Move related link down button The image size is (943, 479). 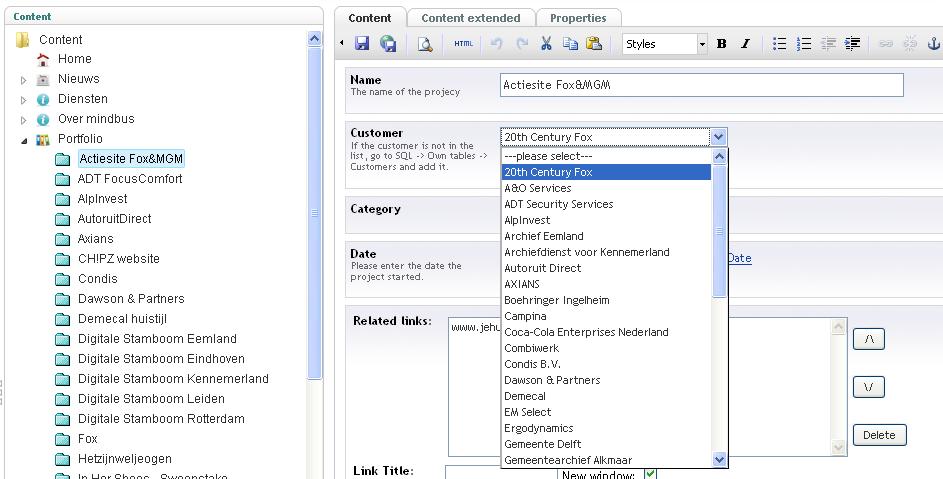pyautogui.click(x=868, y=387)
